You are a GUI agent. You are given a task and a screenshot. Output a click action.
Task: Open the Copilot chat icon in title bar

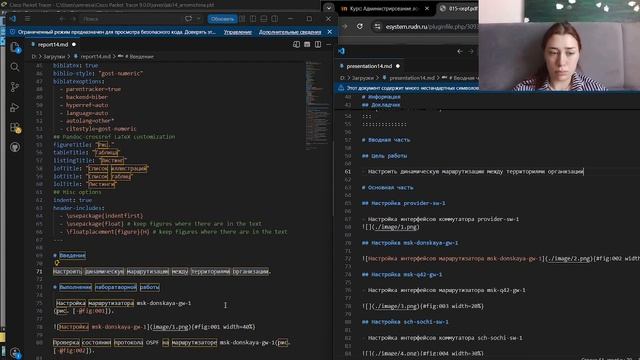pos(188,19)
